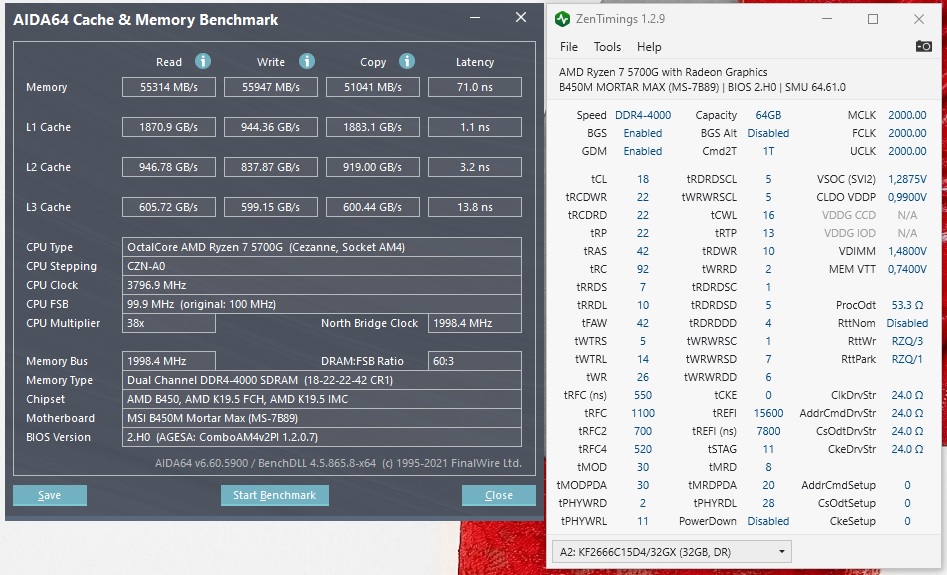Click the Write info icon in AIDA64
Viewport: 947px width, 575px height.
pyautogui.click(x=307, y=61)
